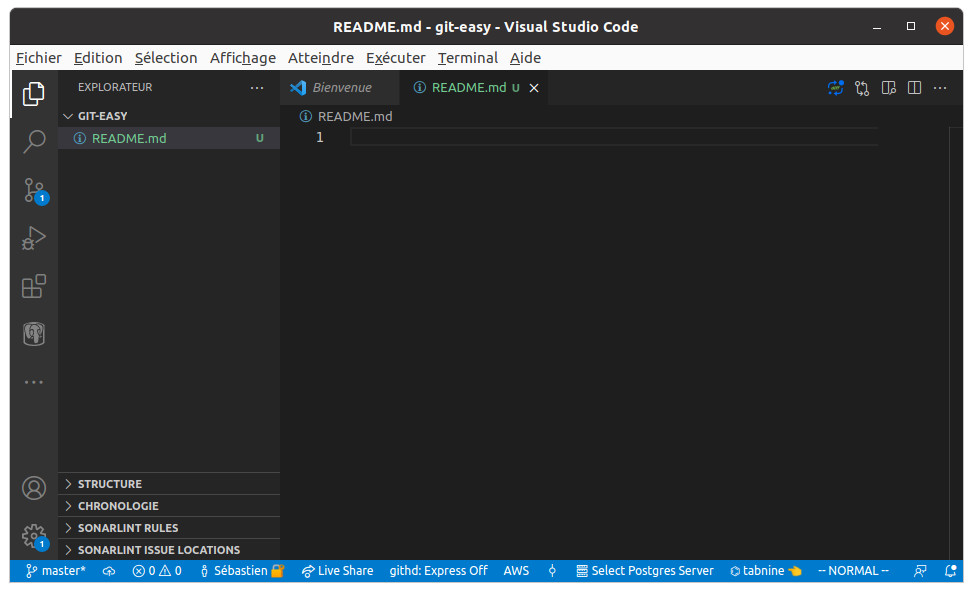Click line number 1 in gutter

[320, 137]
